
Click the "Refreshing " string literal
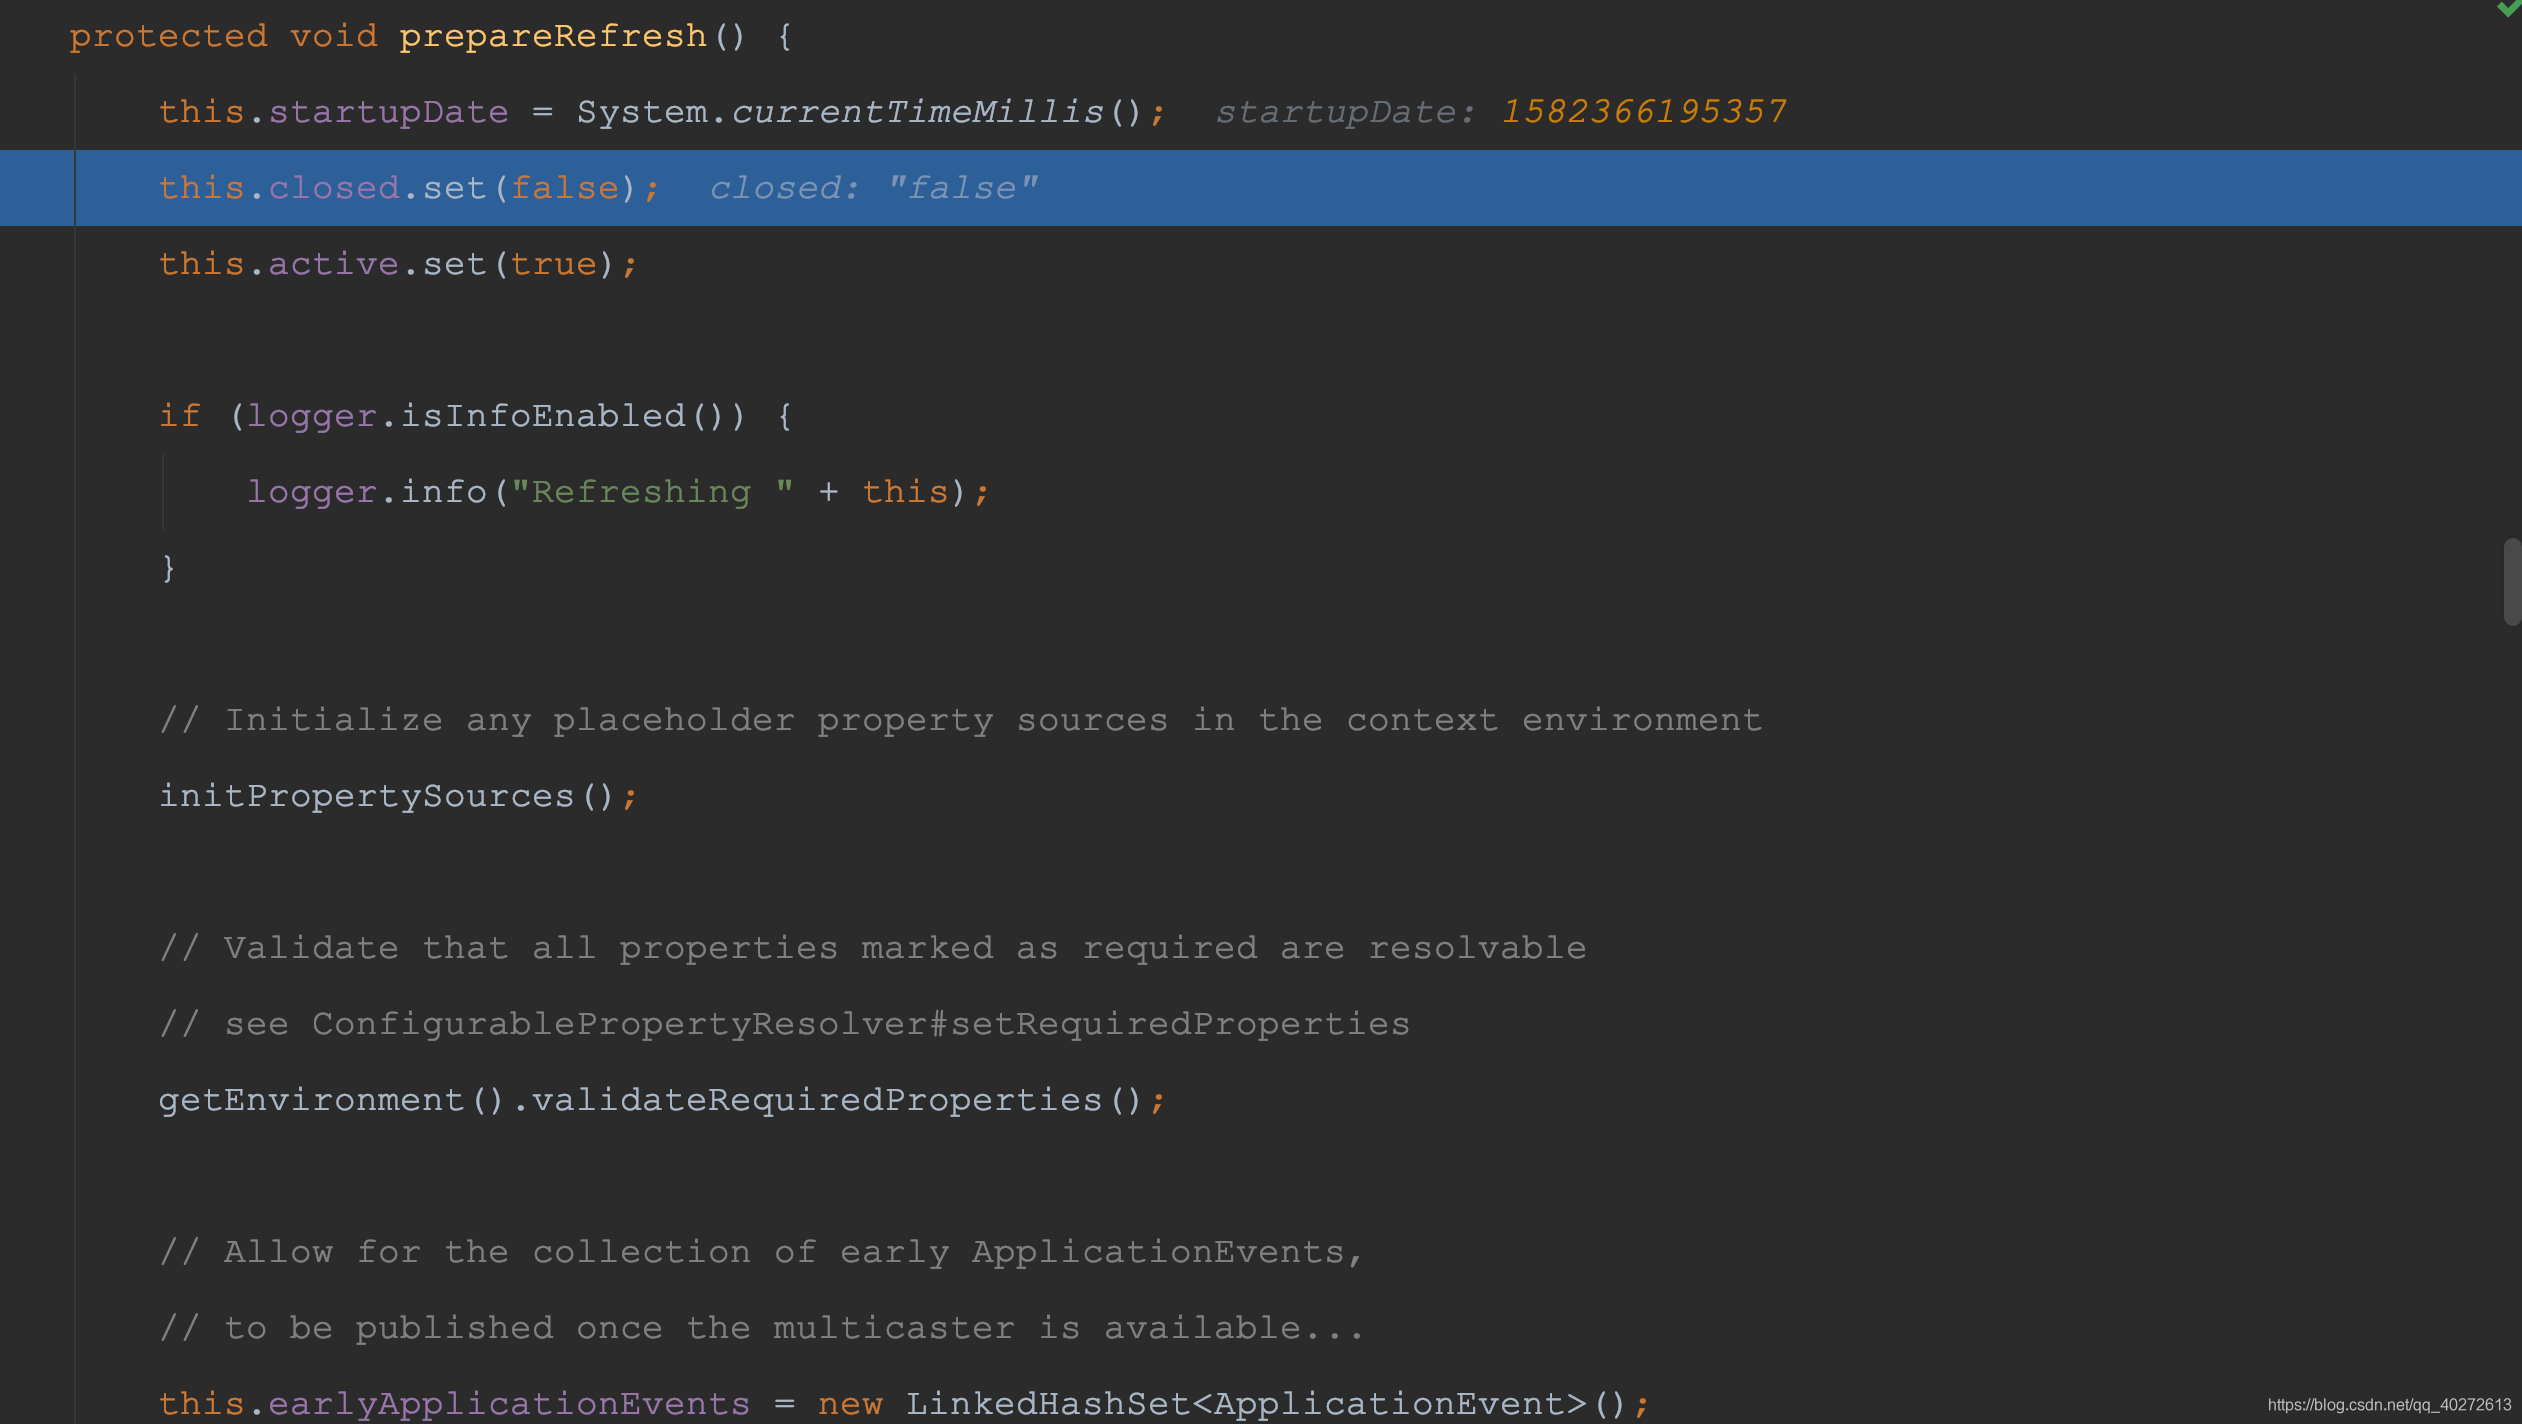point(652,492)
